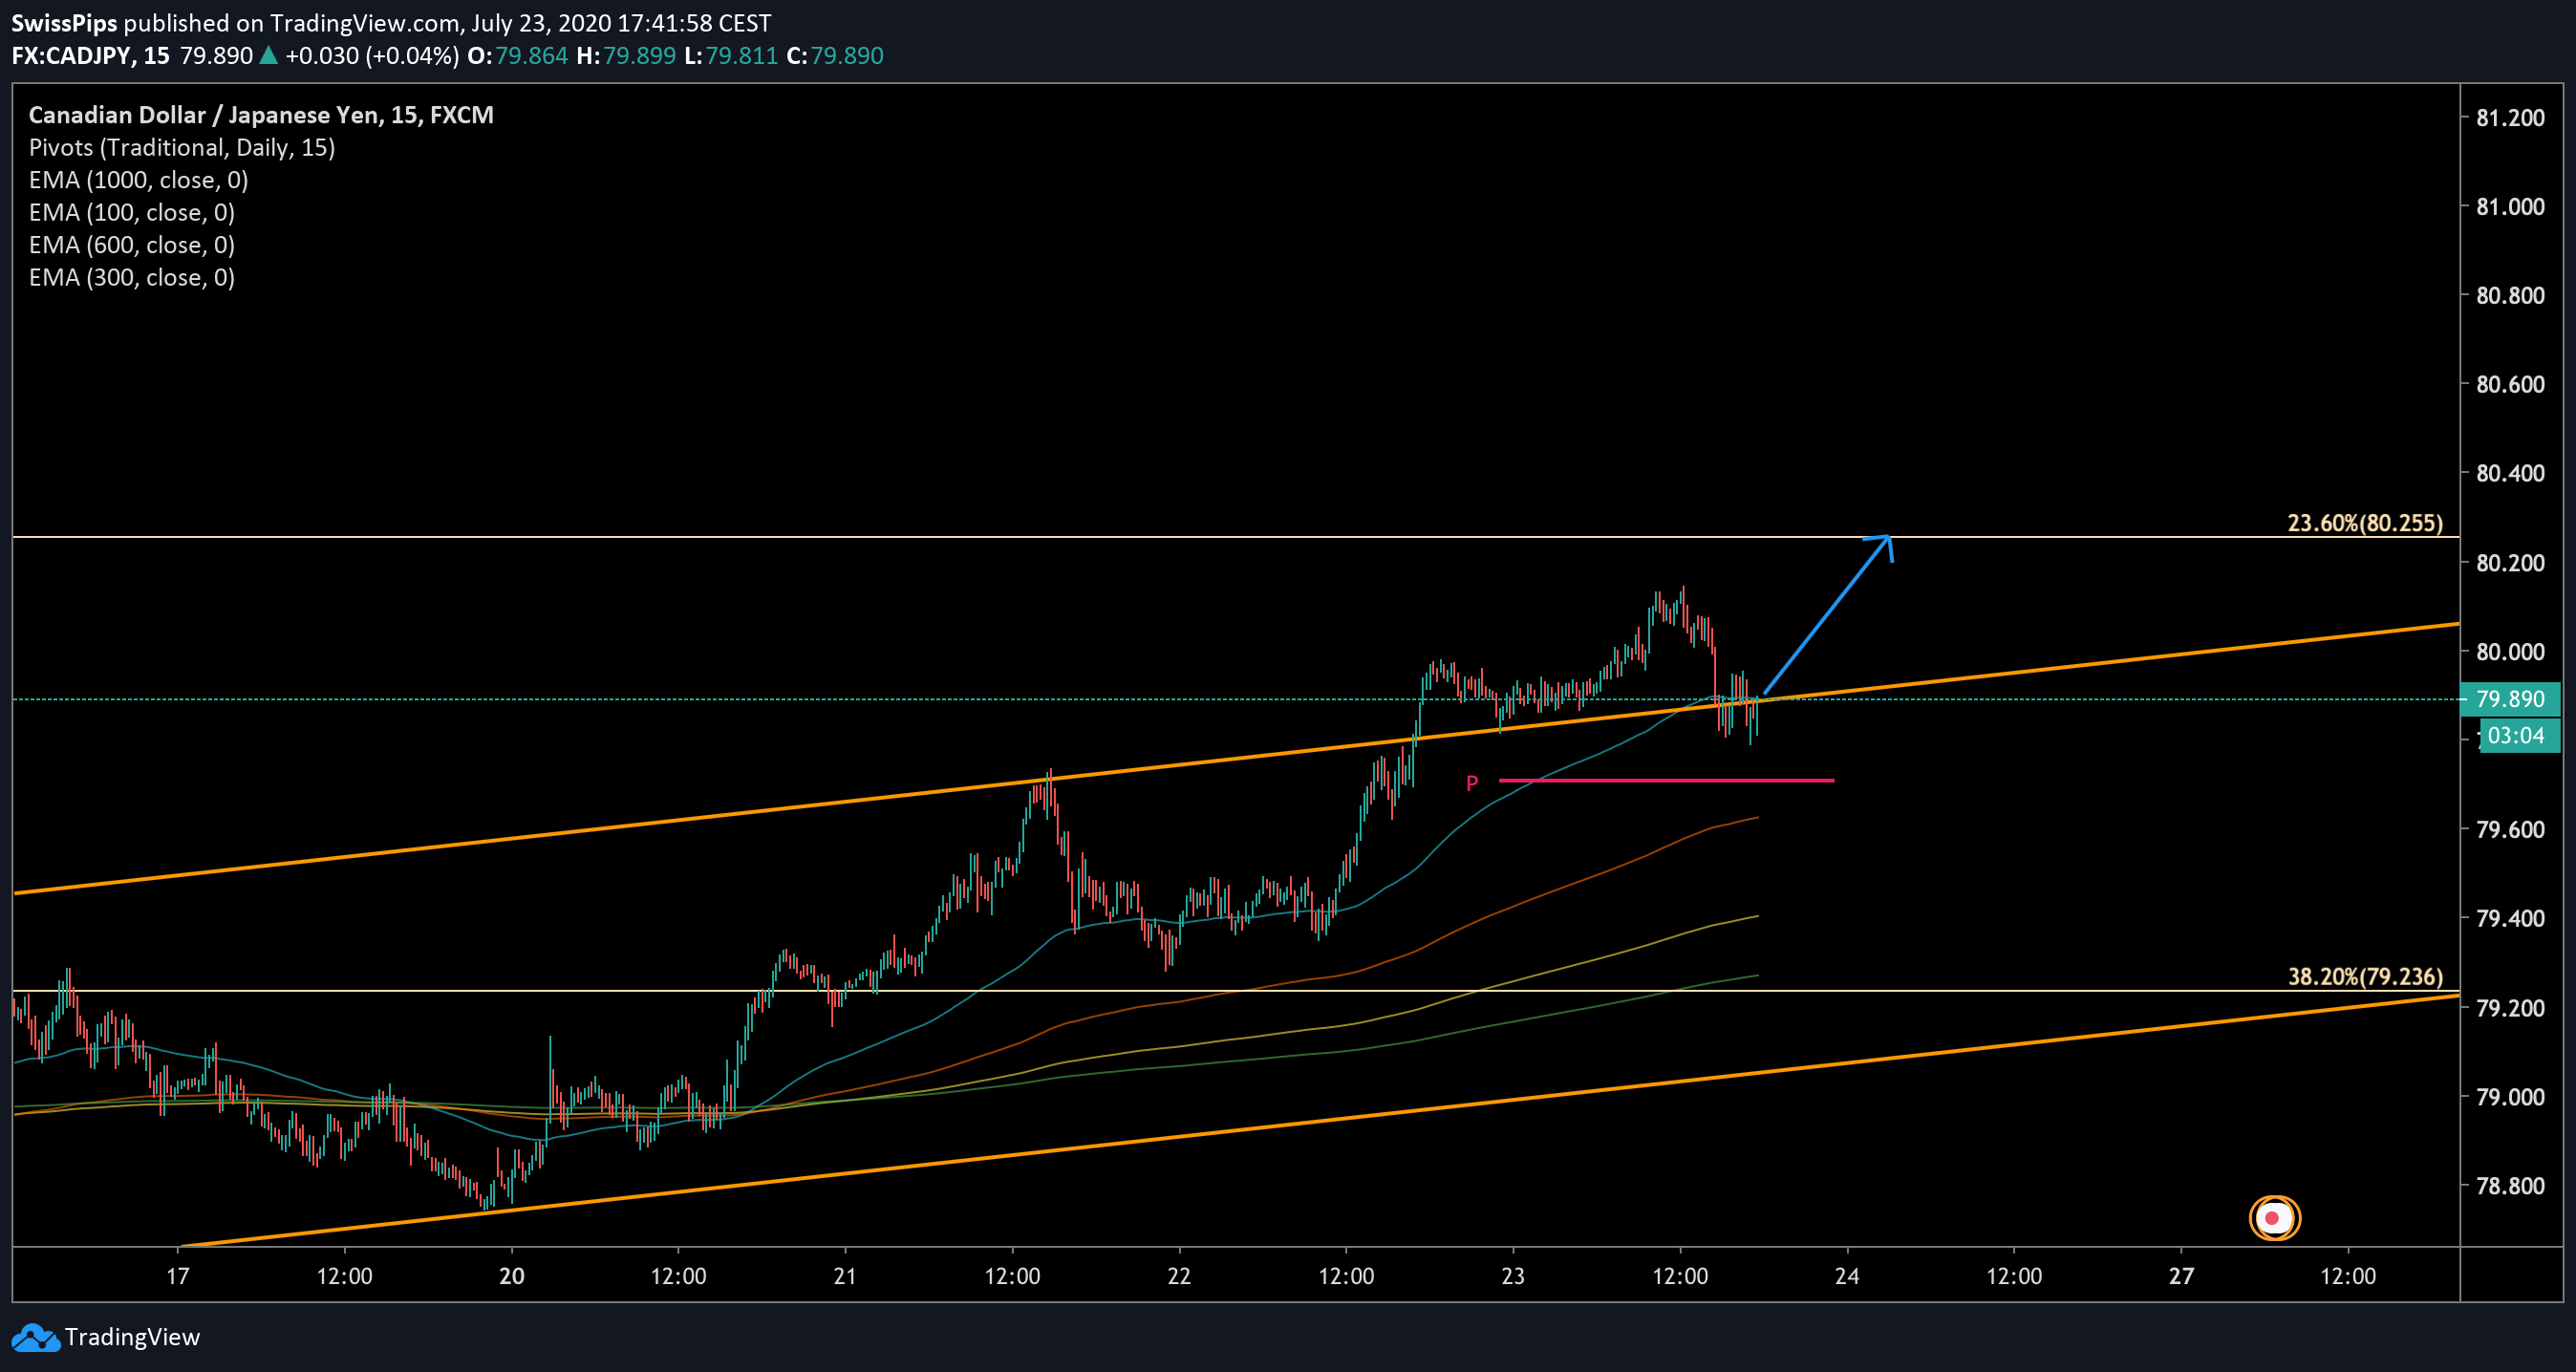The width and height of the screenshot is (2576, 1372).
Task: Click the 80.000 price axis label
Action: pyautogui.click(x=2510, y=652)
